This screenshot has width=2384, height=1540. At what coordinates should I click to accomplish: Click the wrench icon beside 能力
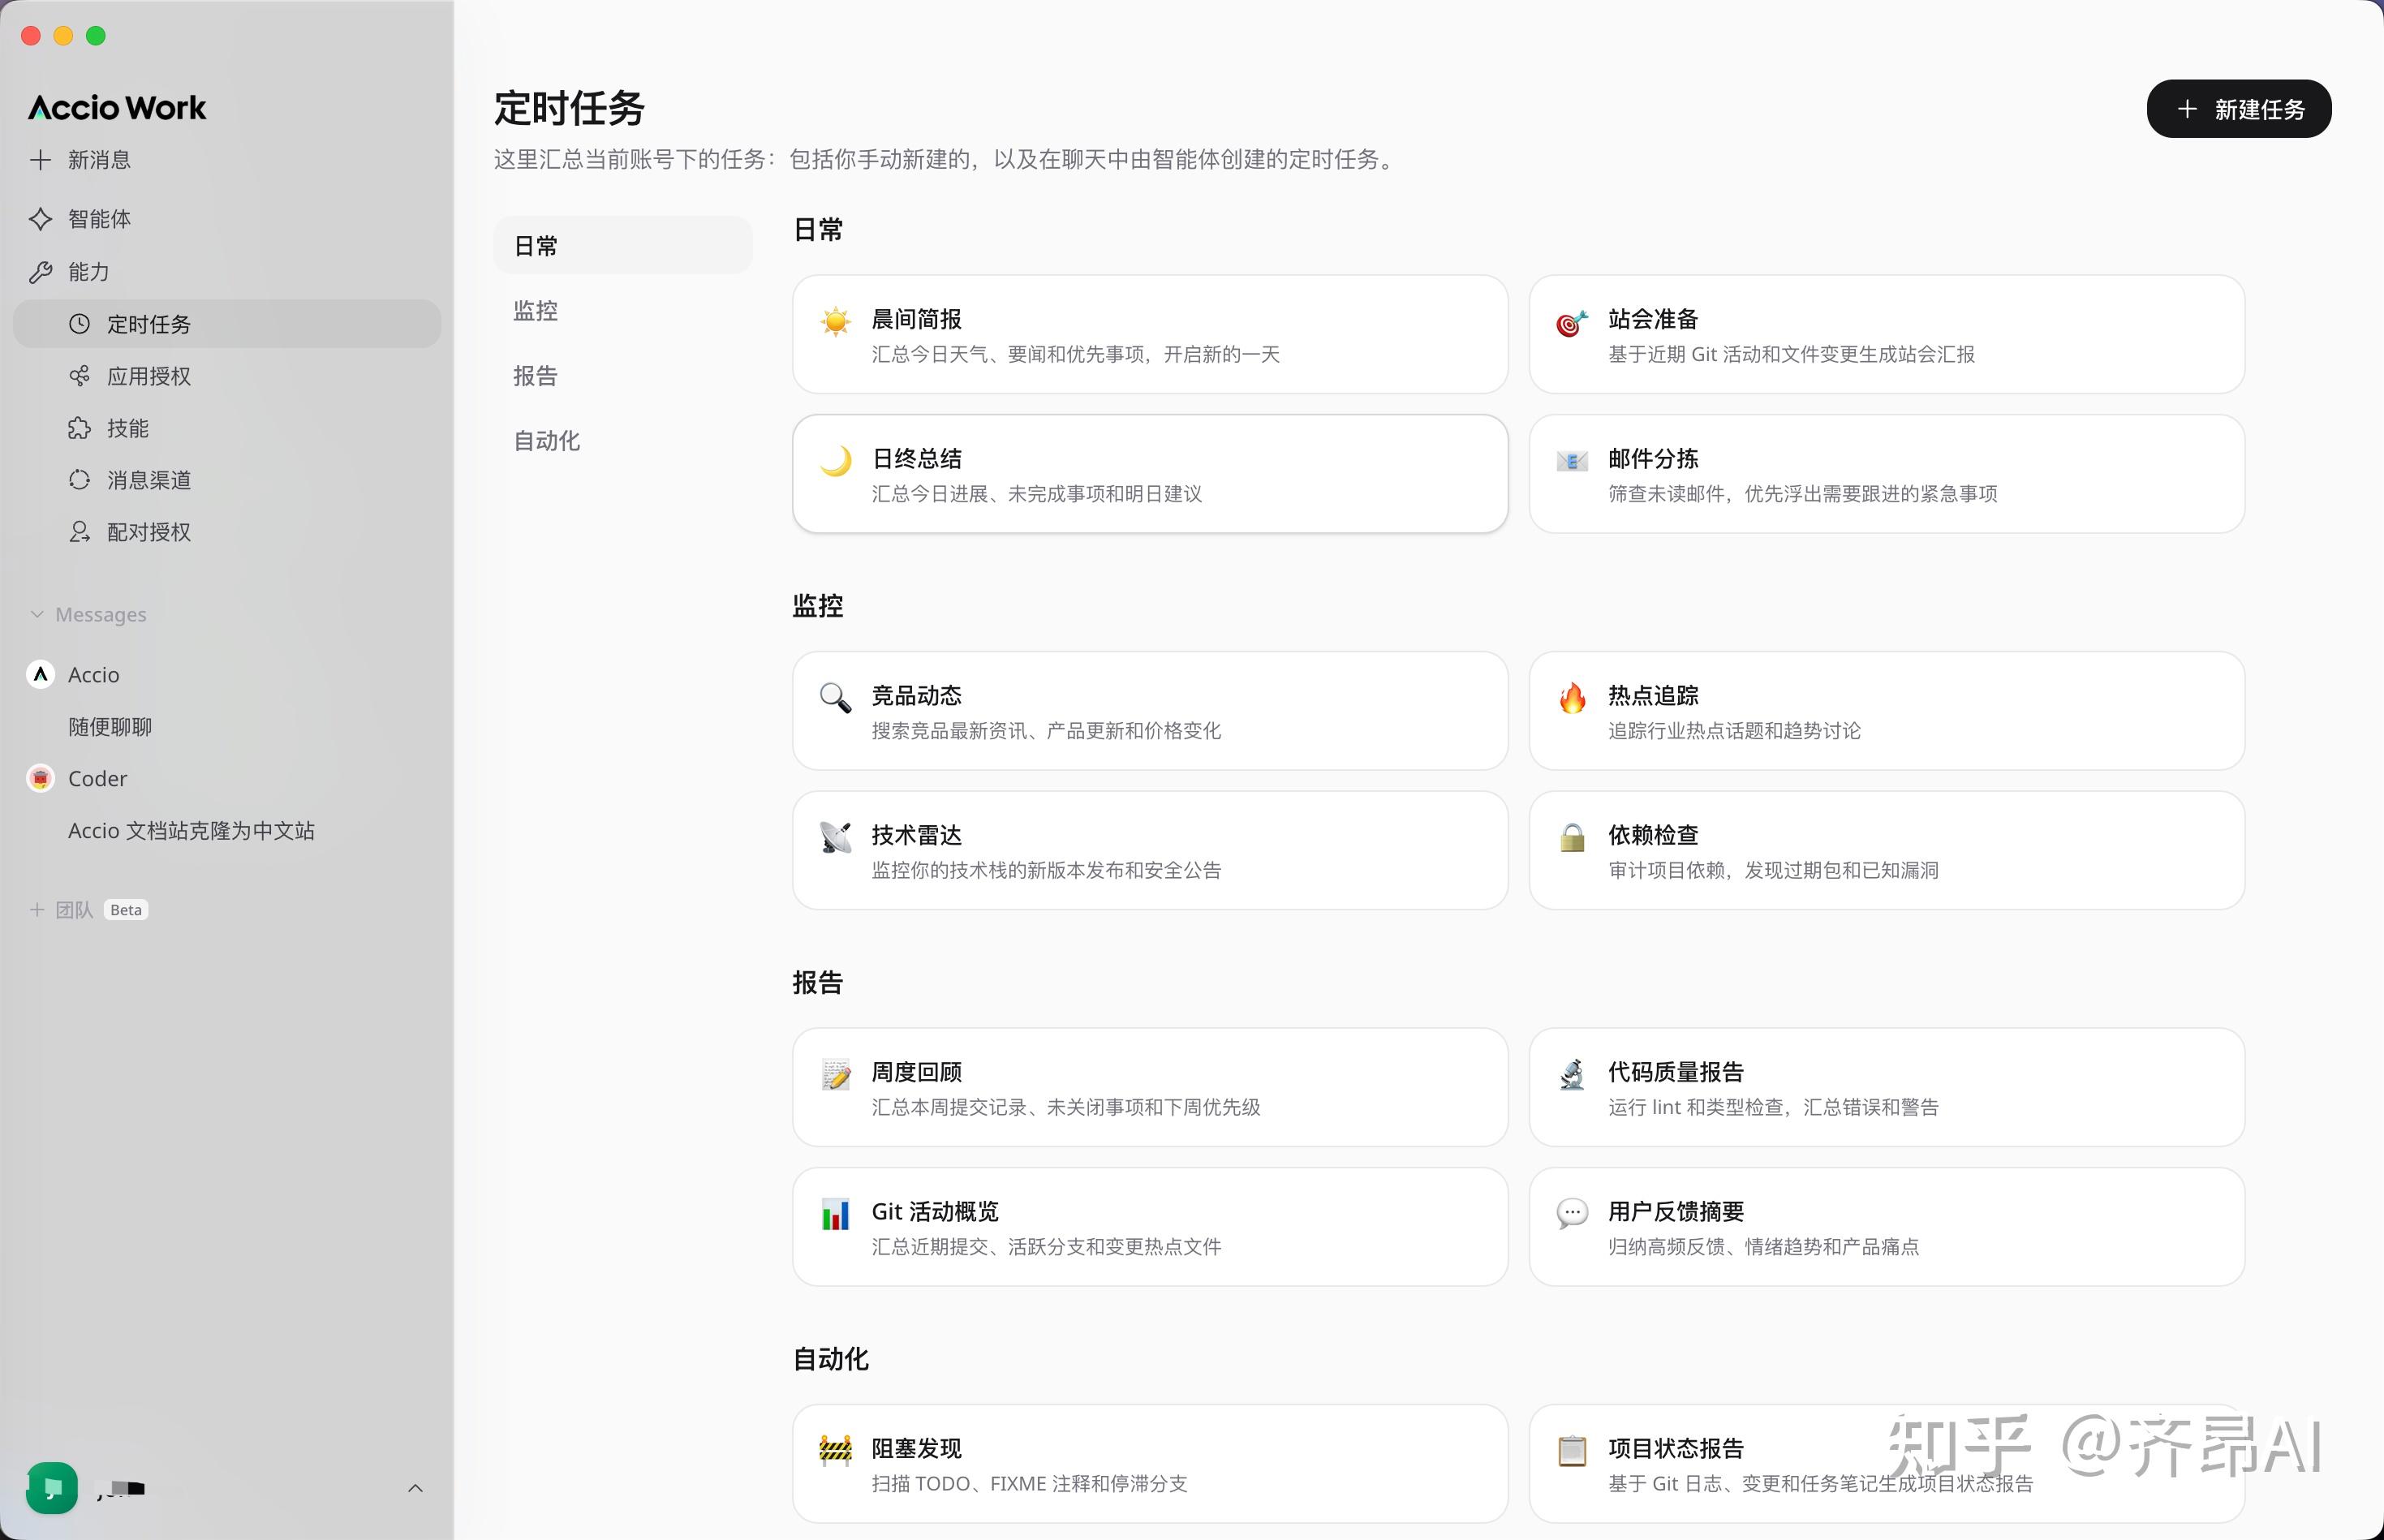click(40, 272)
